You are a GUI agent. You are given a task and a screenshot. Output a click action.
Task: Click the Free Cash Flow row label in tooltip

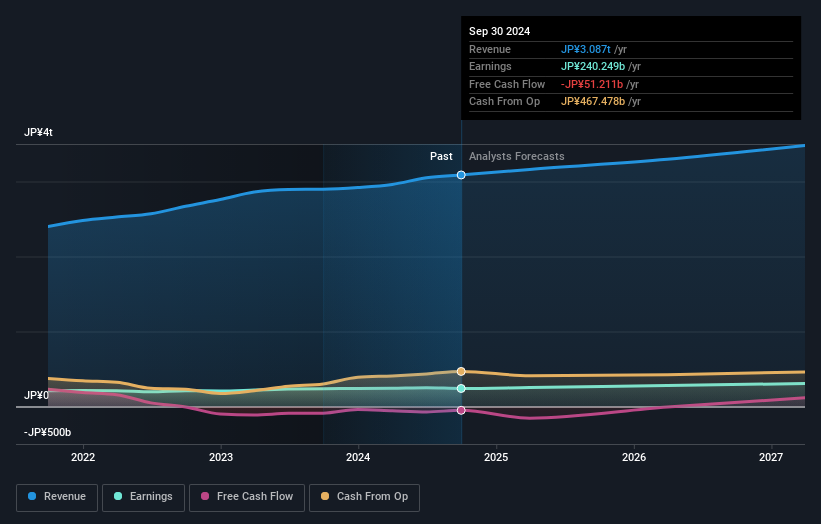point(507,84)
